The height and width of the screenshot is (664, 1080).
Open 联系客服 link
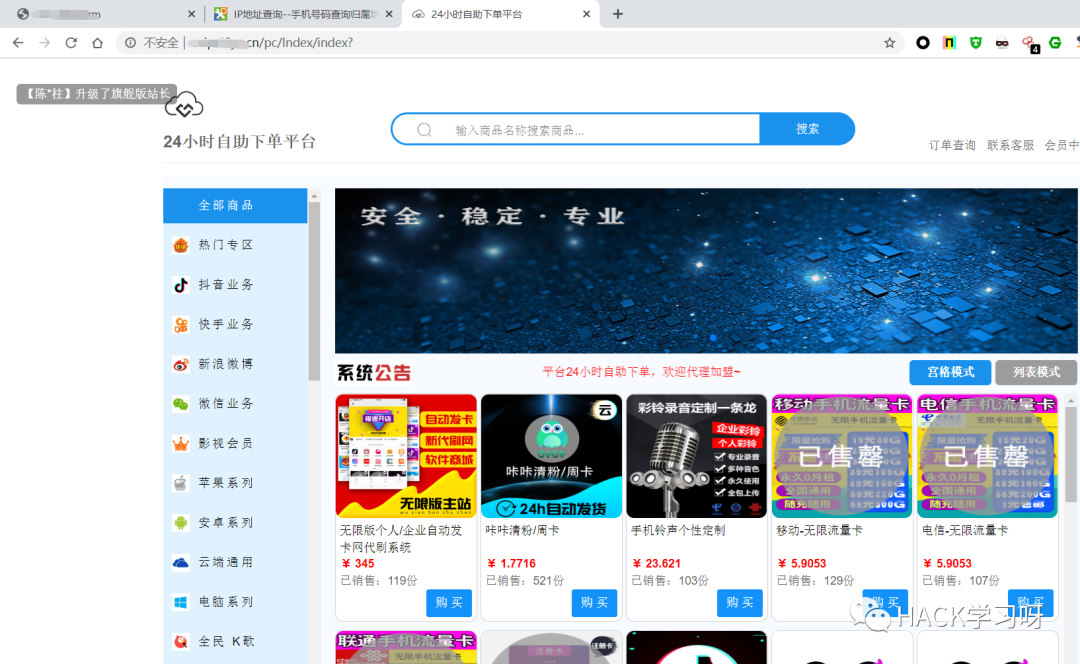tap(1010, 145)
